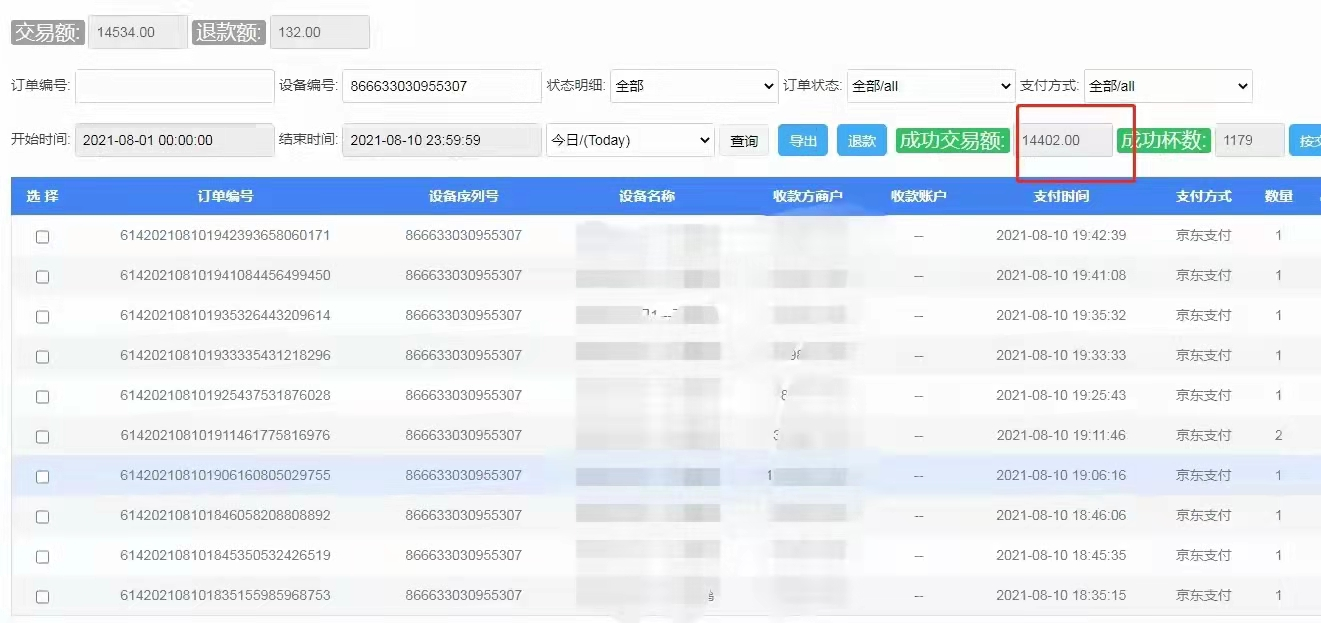The image size is (1321, 623).
Task: Tick checkbox for order 61420210810194239365806​0171
Action: point(42,237)
